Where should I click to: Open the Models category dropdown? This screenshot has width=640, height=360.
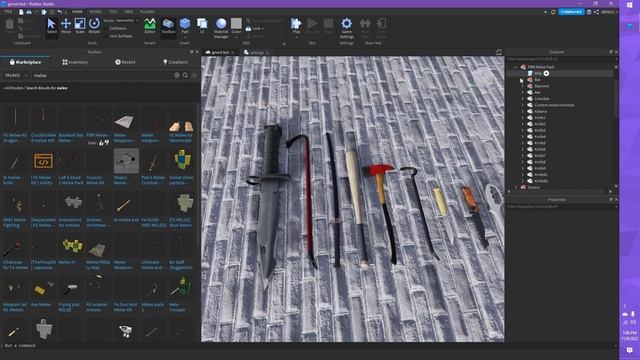coord(16,75)
